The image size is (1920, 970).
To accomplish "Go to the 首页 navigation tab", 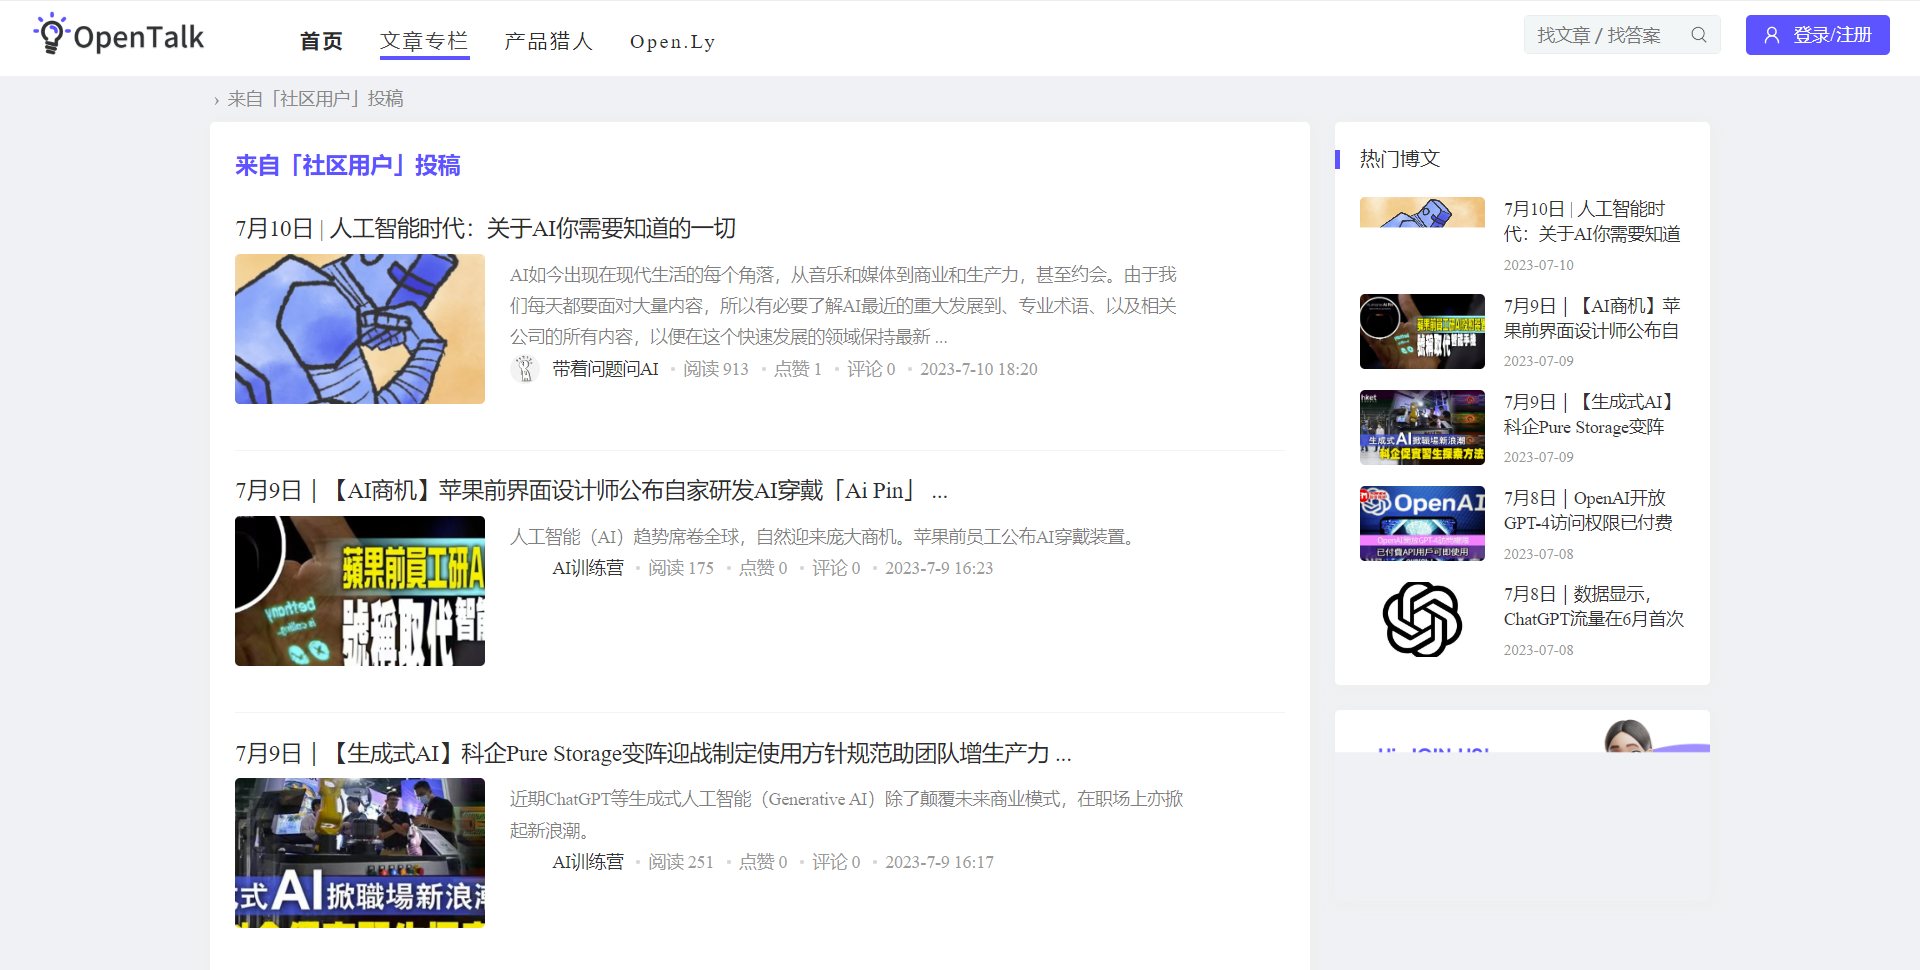I will 321,41.
